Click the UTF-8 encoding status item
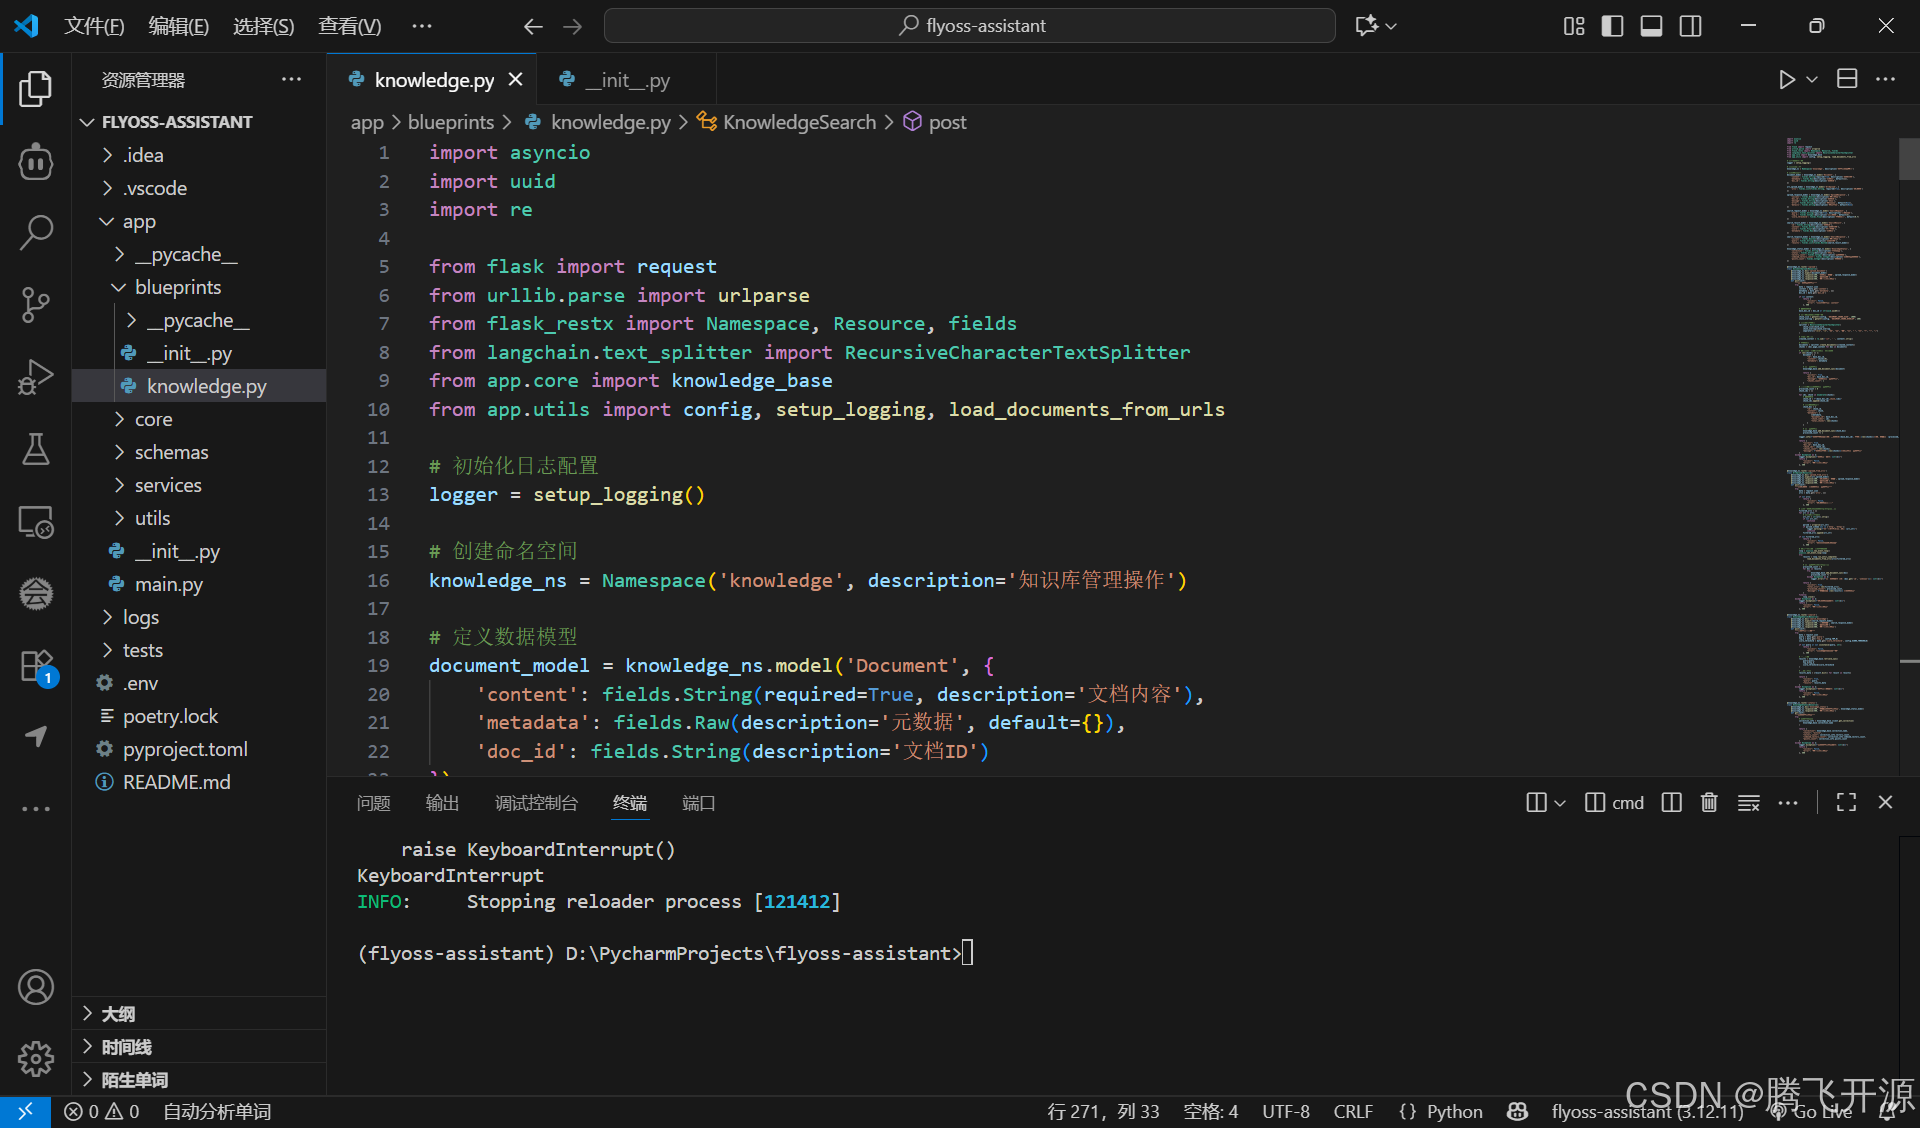 pyautogui.click(x=1285, y=1111)
